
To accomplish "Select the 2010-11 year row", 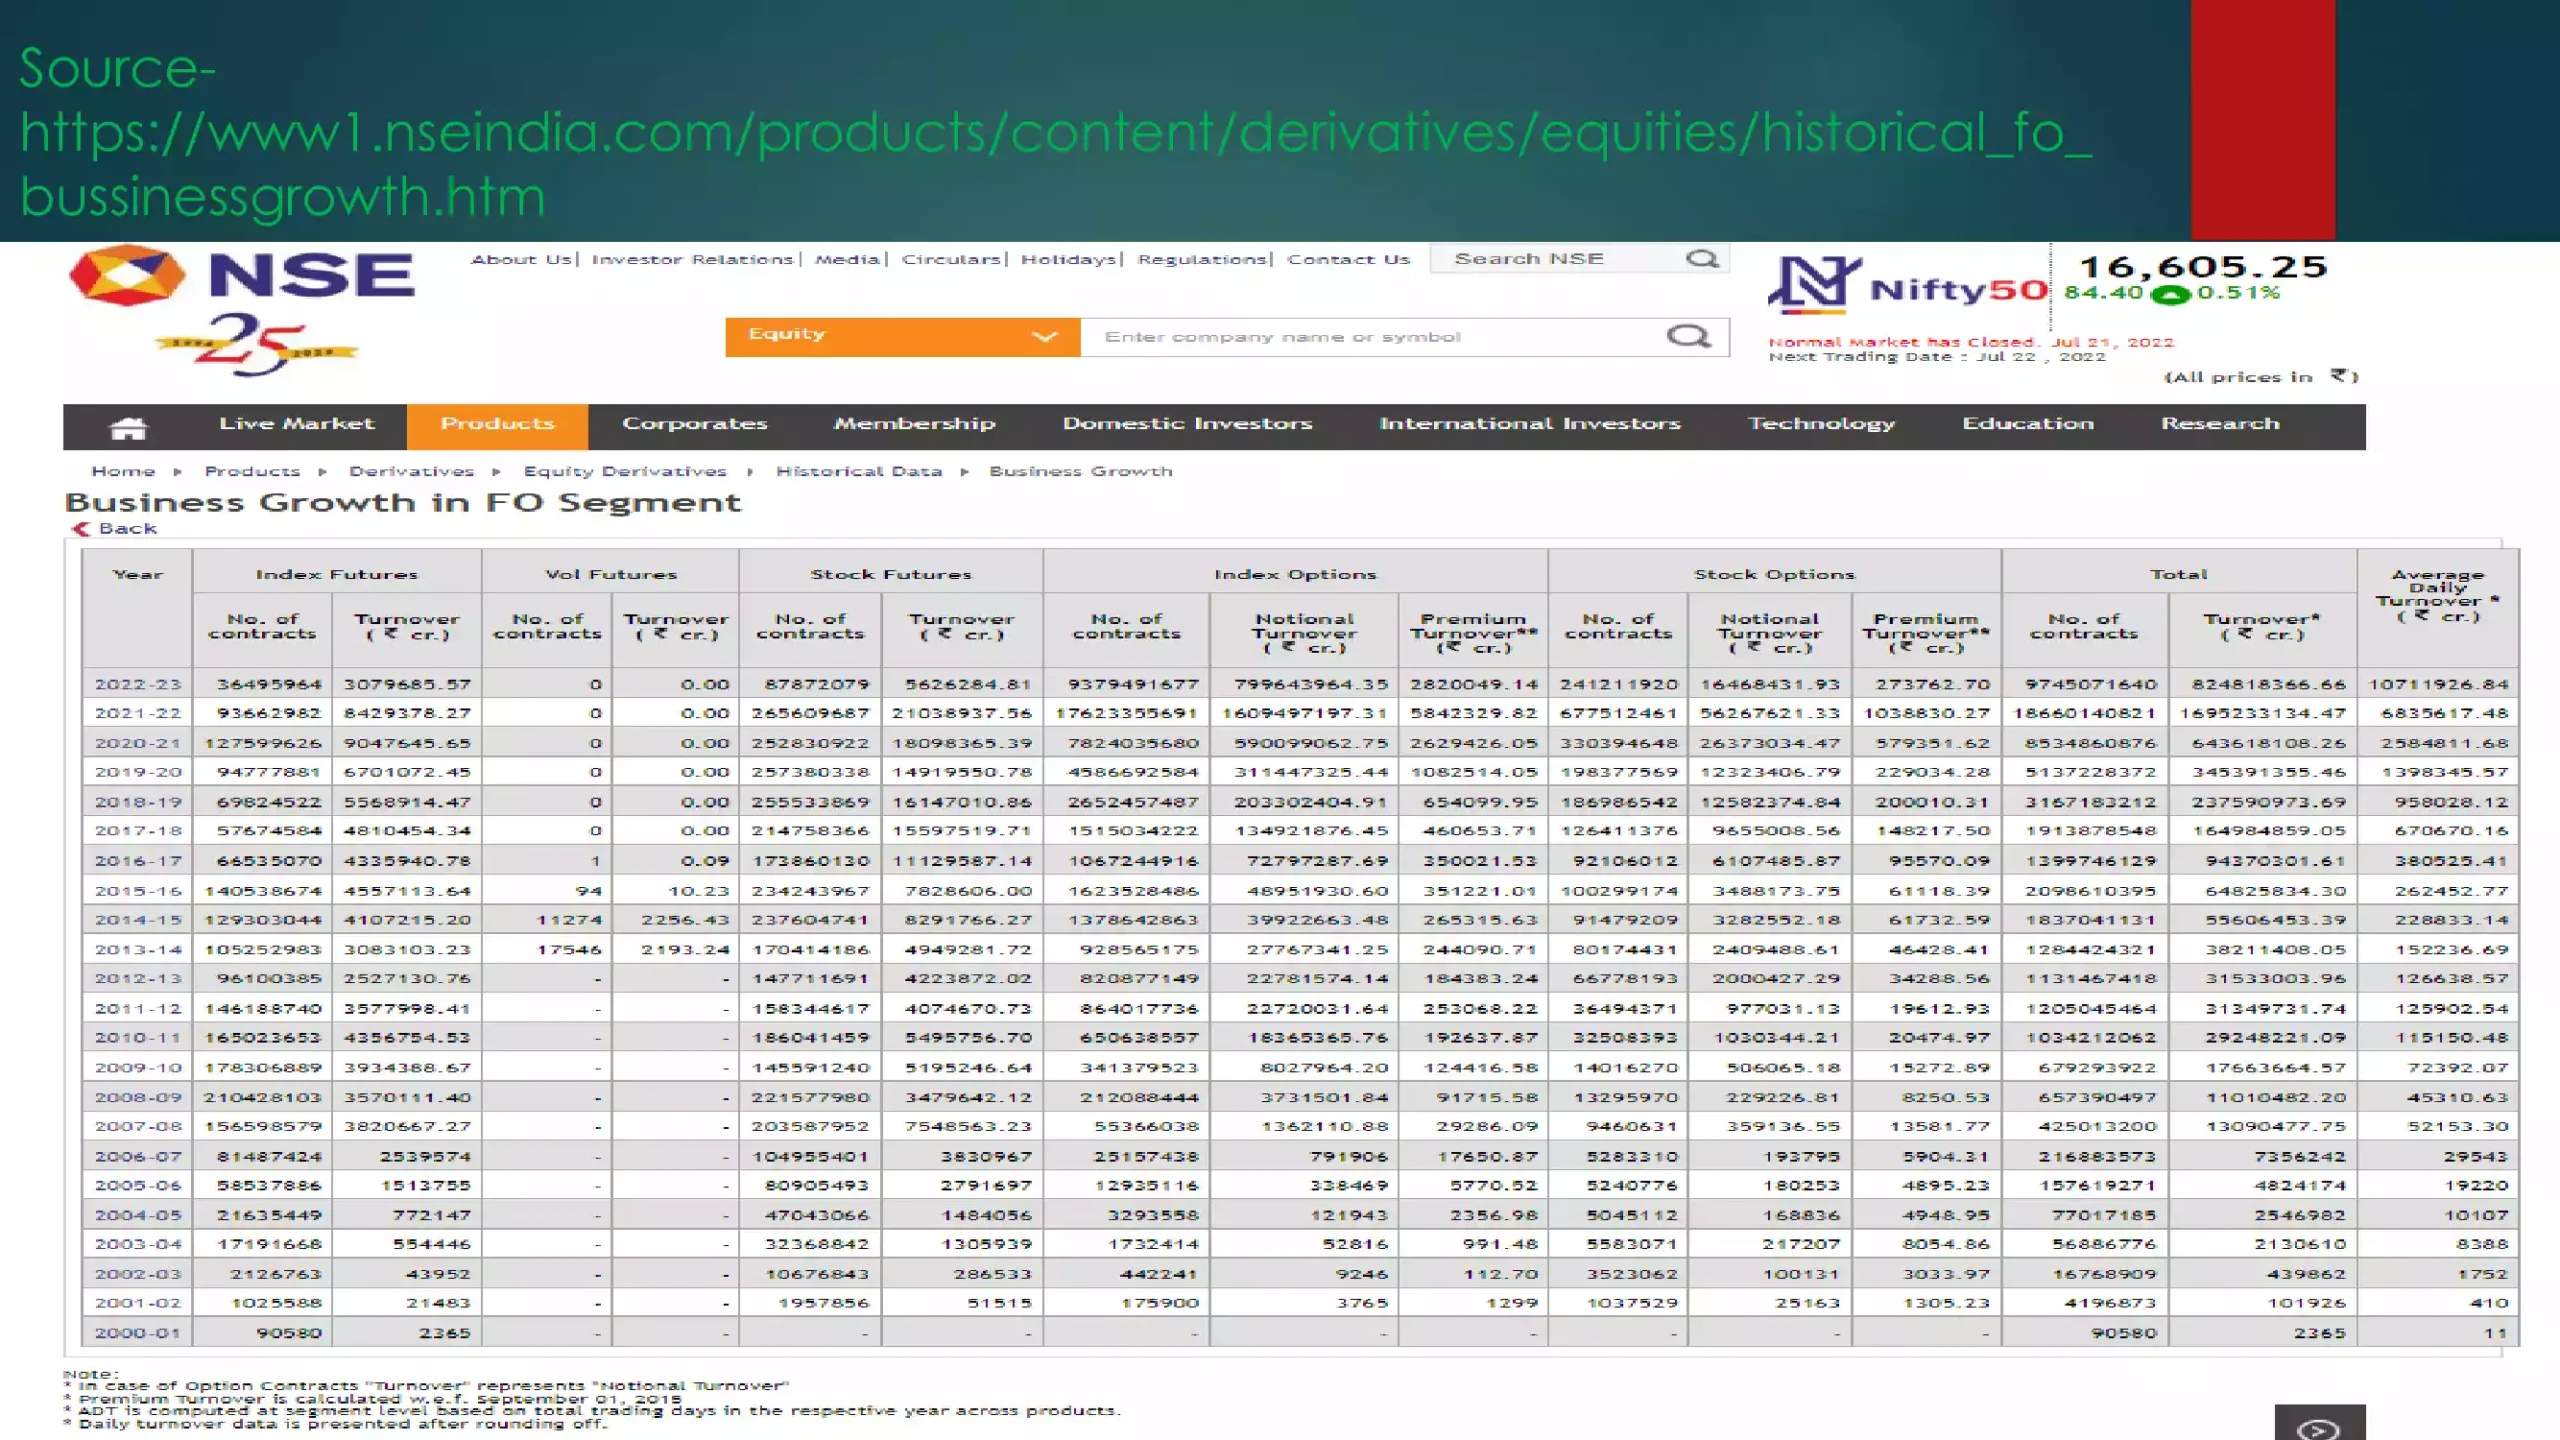I will point(1300,1038).
